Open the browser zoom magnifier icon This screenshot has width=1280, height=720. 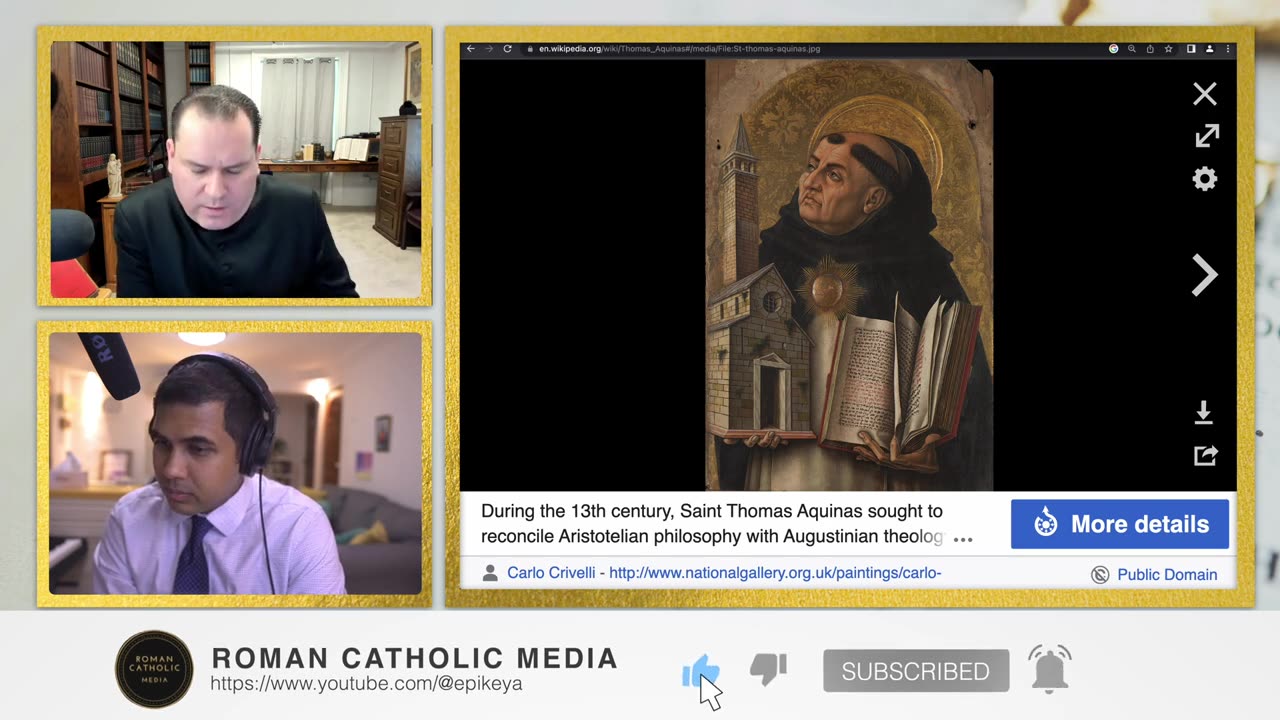1132,49
